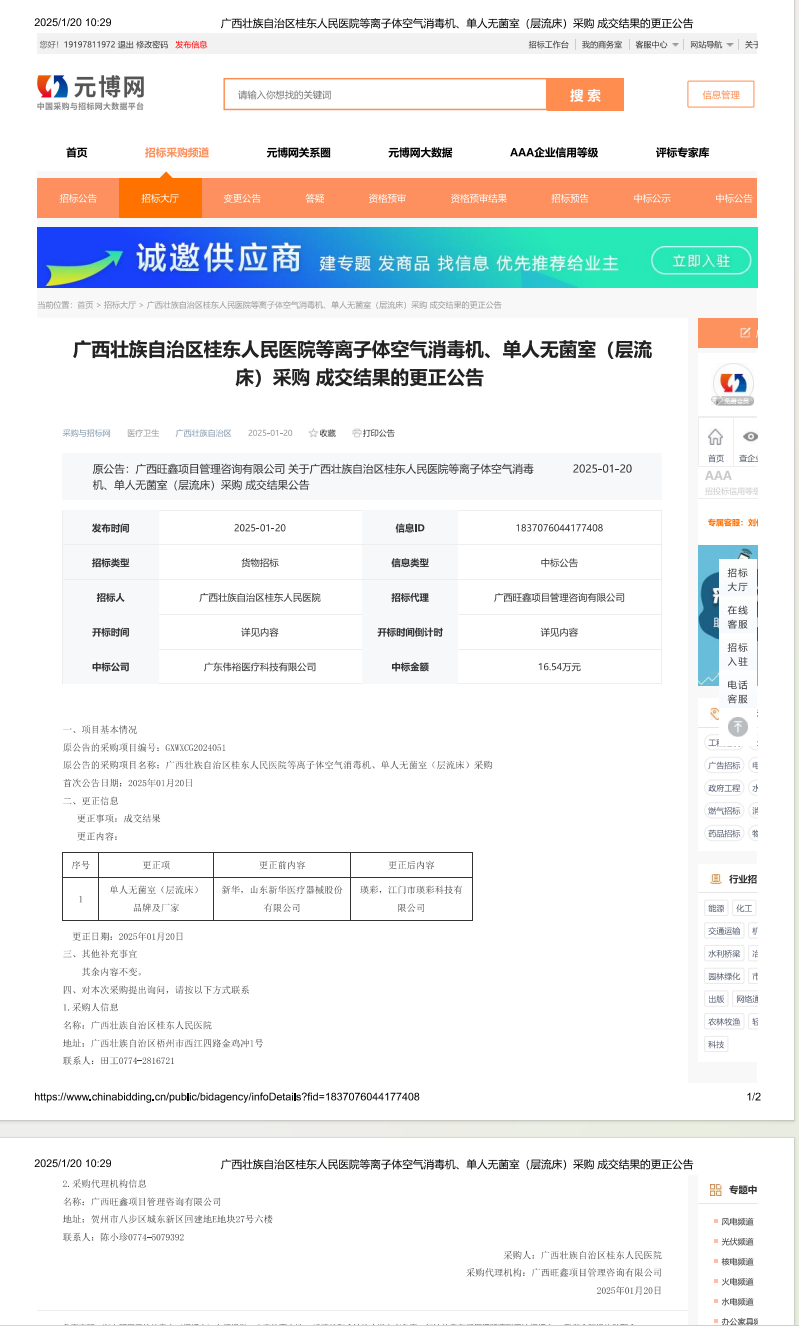Click the printer 打印公告 icon
The height and width of the screenshot is (1326, 799).
point(357,433)
